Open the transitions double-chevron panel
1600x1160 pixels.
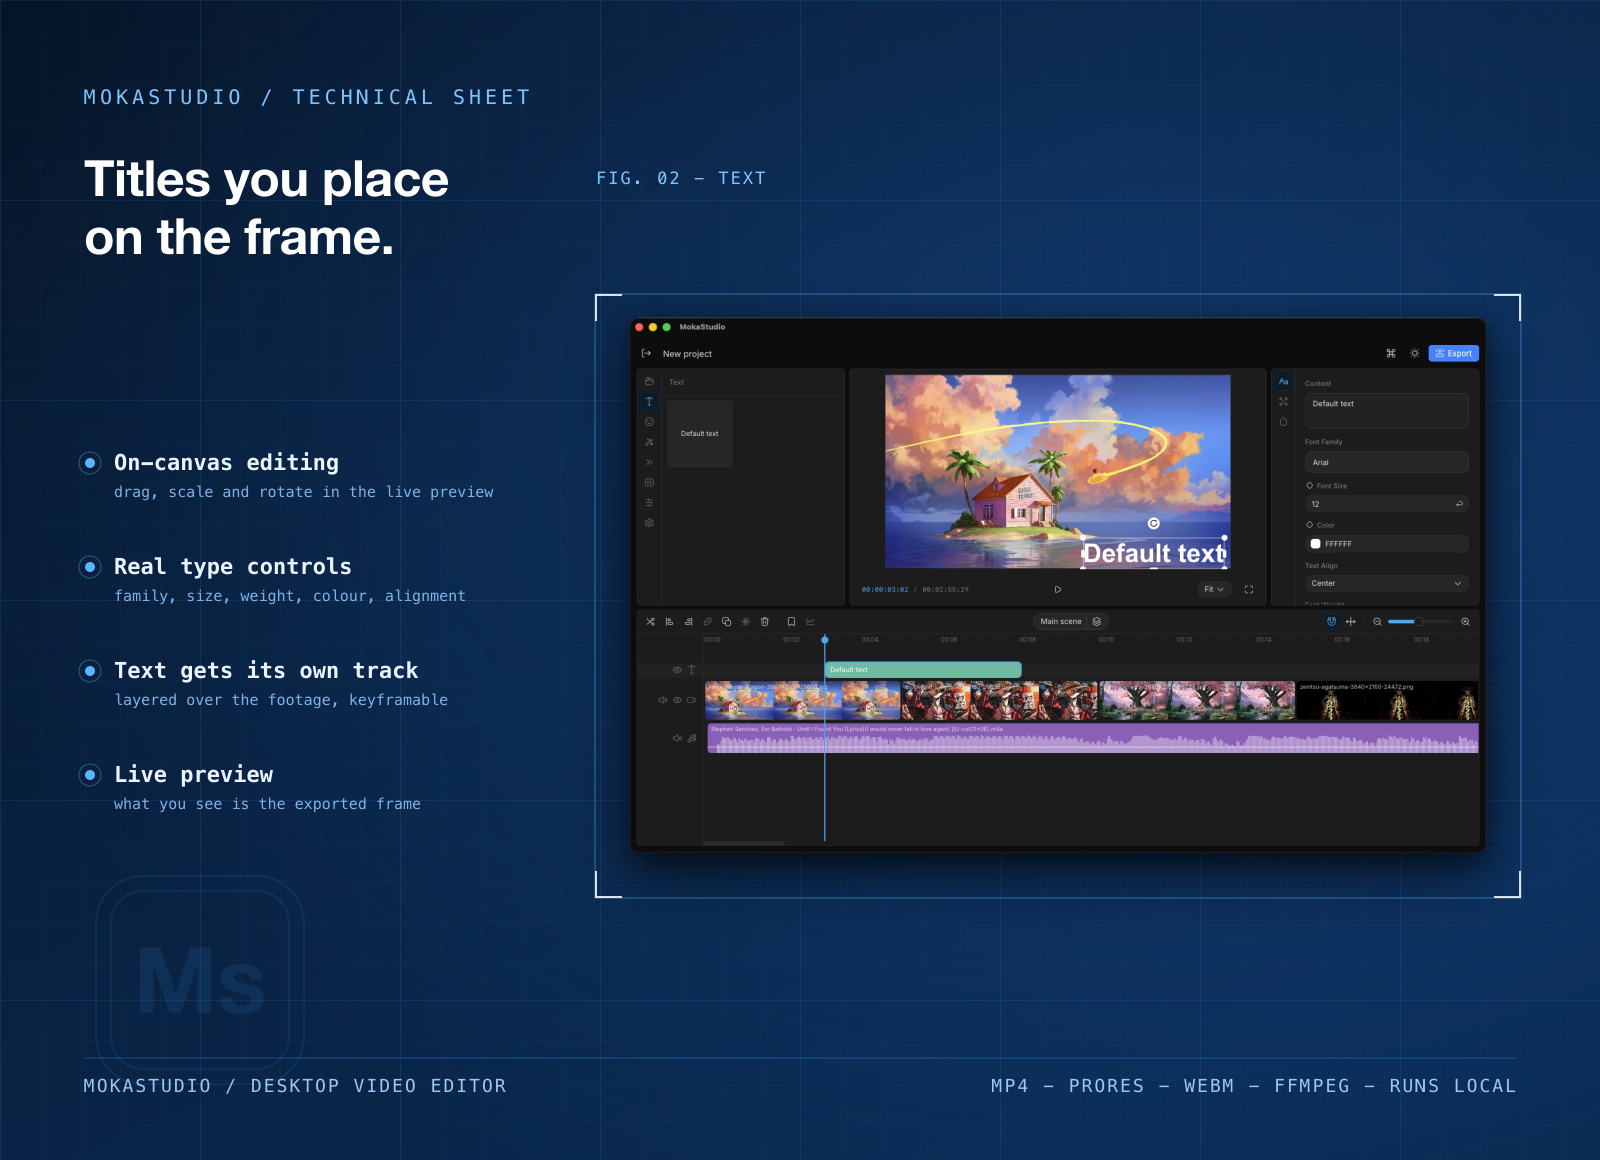tap(649, 462)
